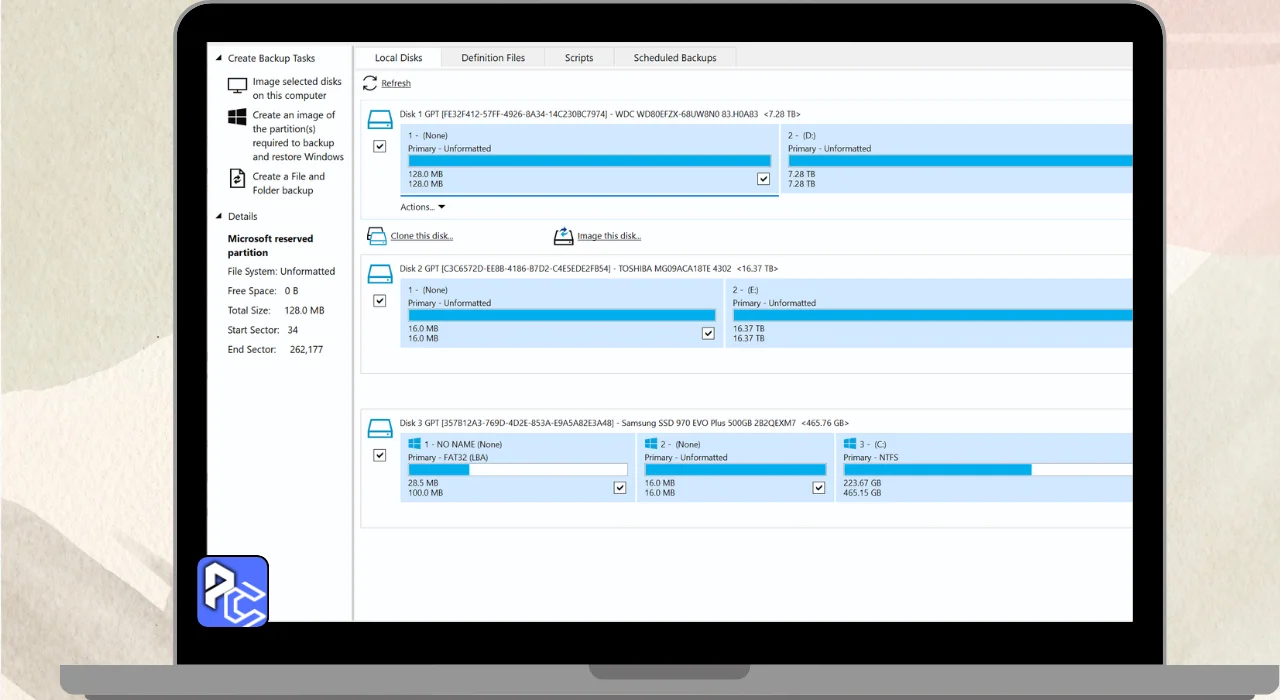
Task: Uncheck the Disk 1 main checkbox
Action: [380, 146]
